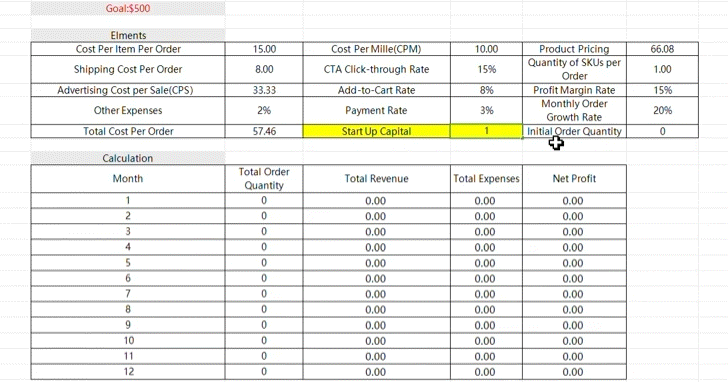The width and height of the screenshot is (728, 382).
Task: Select the Net Profit column header
Action: coord(574,179)
